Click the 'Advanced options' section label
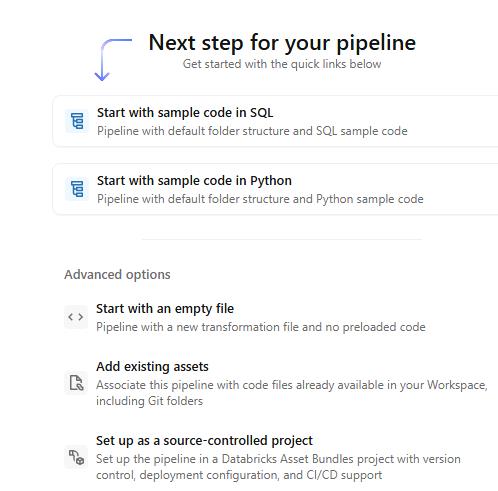Image resolution: width=498 pixels, height=491 pixels. pos(117,275)
